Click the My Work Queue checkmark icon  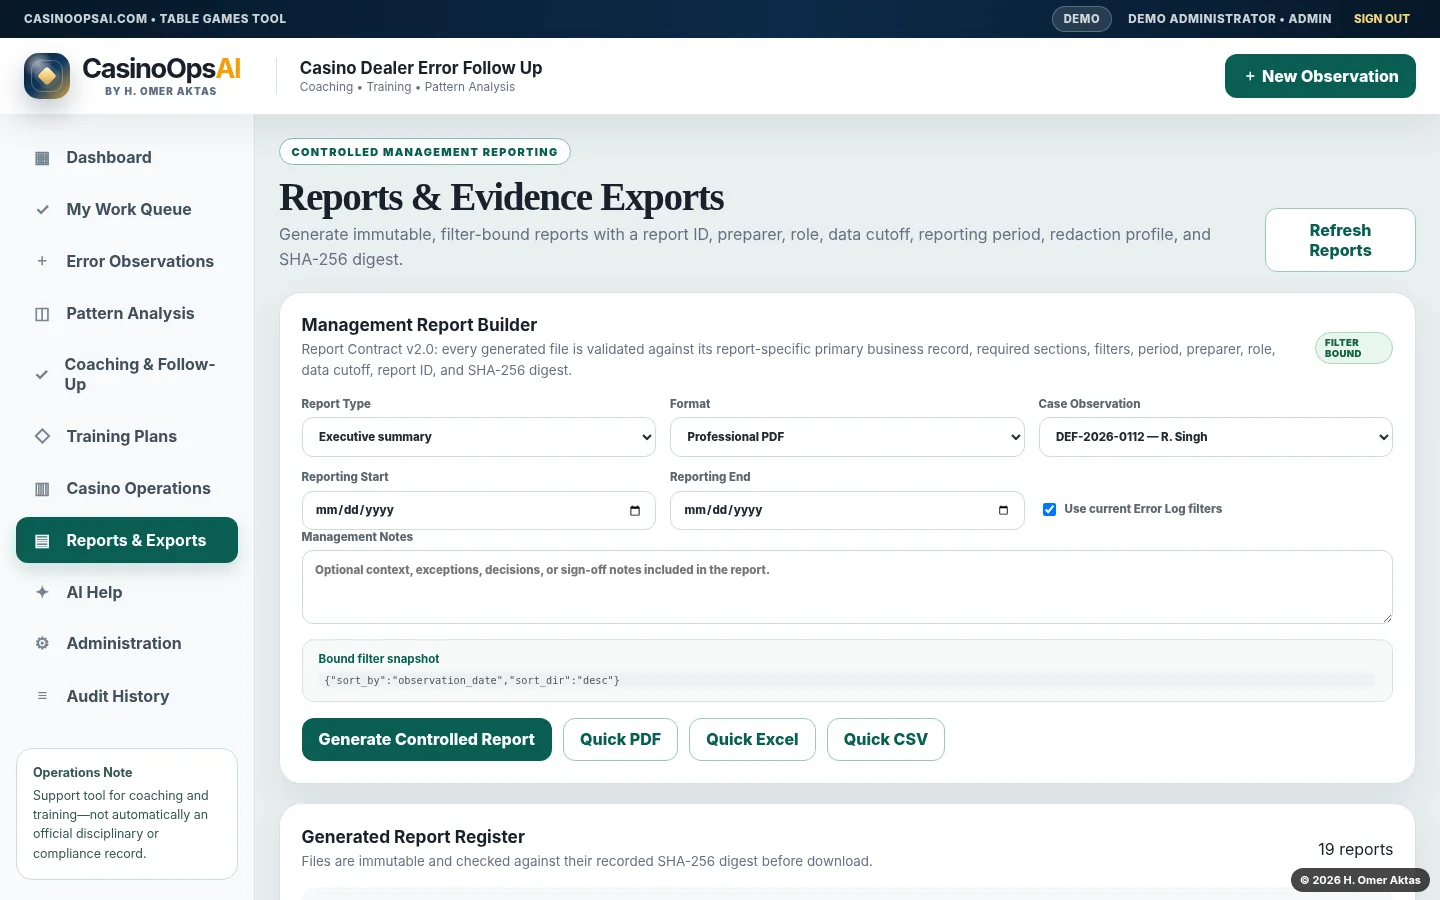(x=42, y=210)
